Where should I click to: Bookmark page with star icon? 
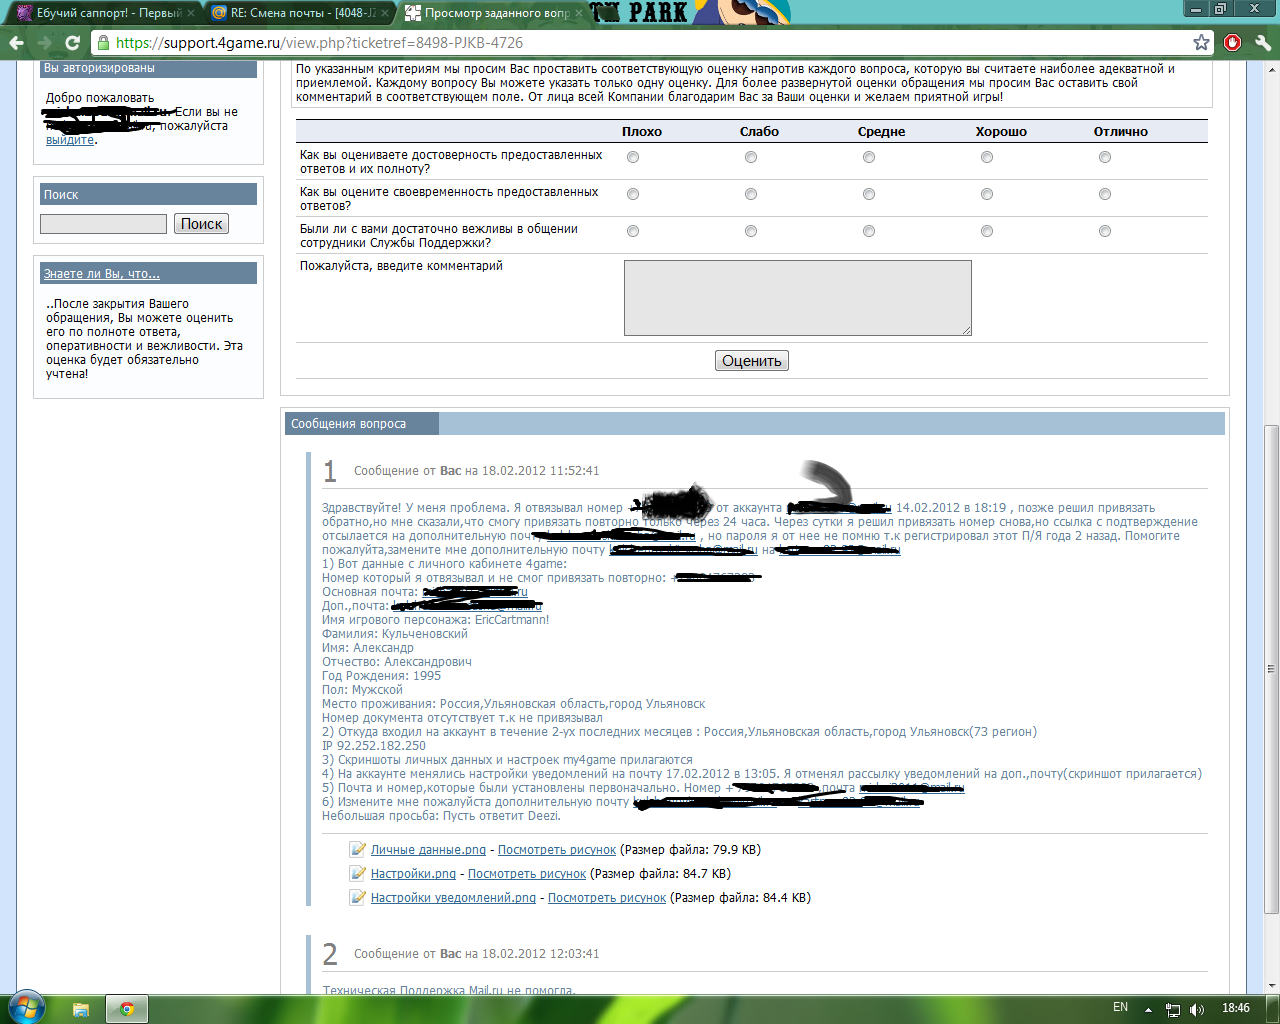(1201, 42)
